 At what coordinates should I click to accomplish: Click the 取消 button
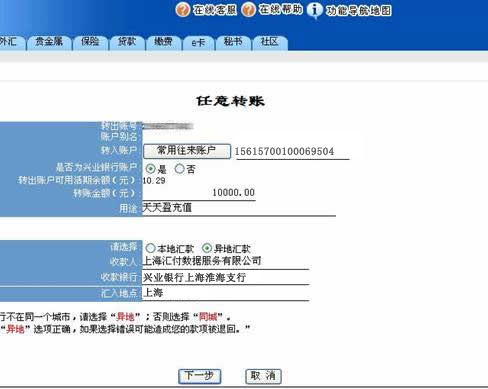[263, 376]
